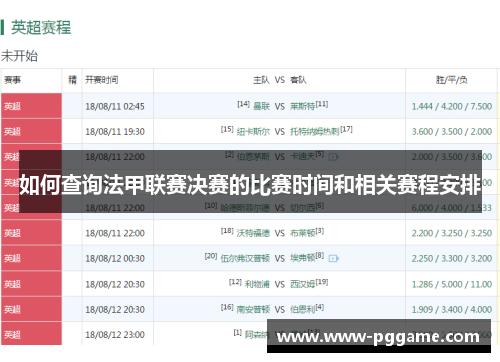500x362 pixels.
Task: Click odds 1.909 / 3.400 / 4.000
Action: [x=452, y=310]
